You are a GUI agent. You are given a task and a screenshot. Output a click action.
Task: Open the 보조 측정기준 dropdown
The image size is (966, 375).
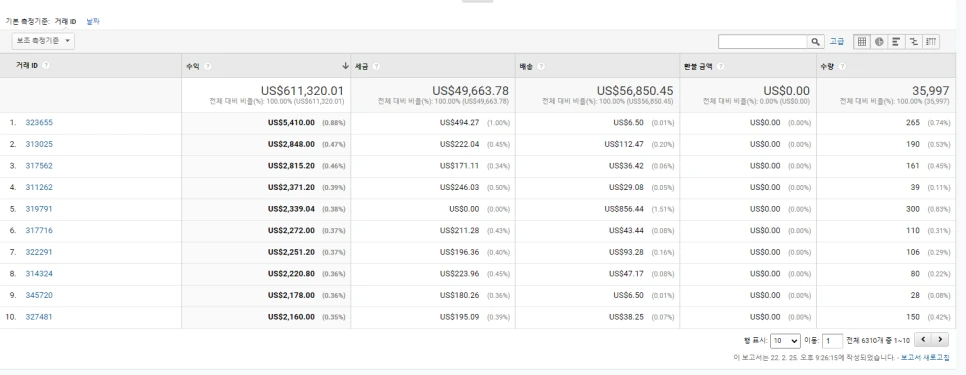[x=43, y=41]
